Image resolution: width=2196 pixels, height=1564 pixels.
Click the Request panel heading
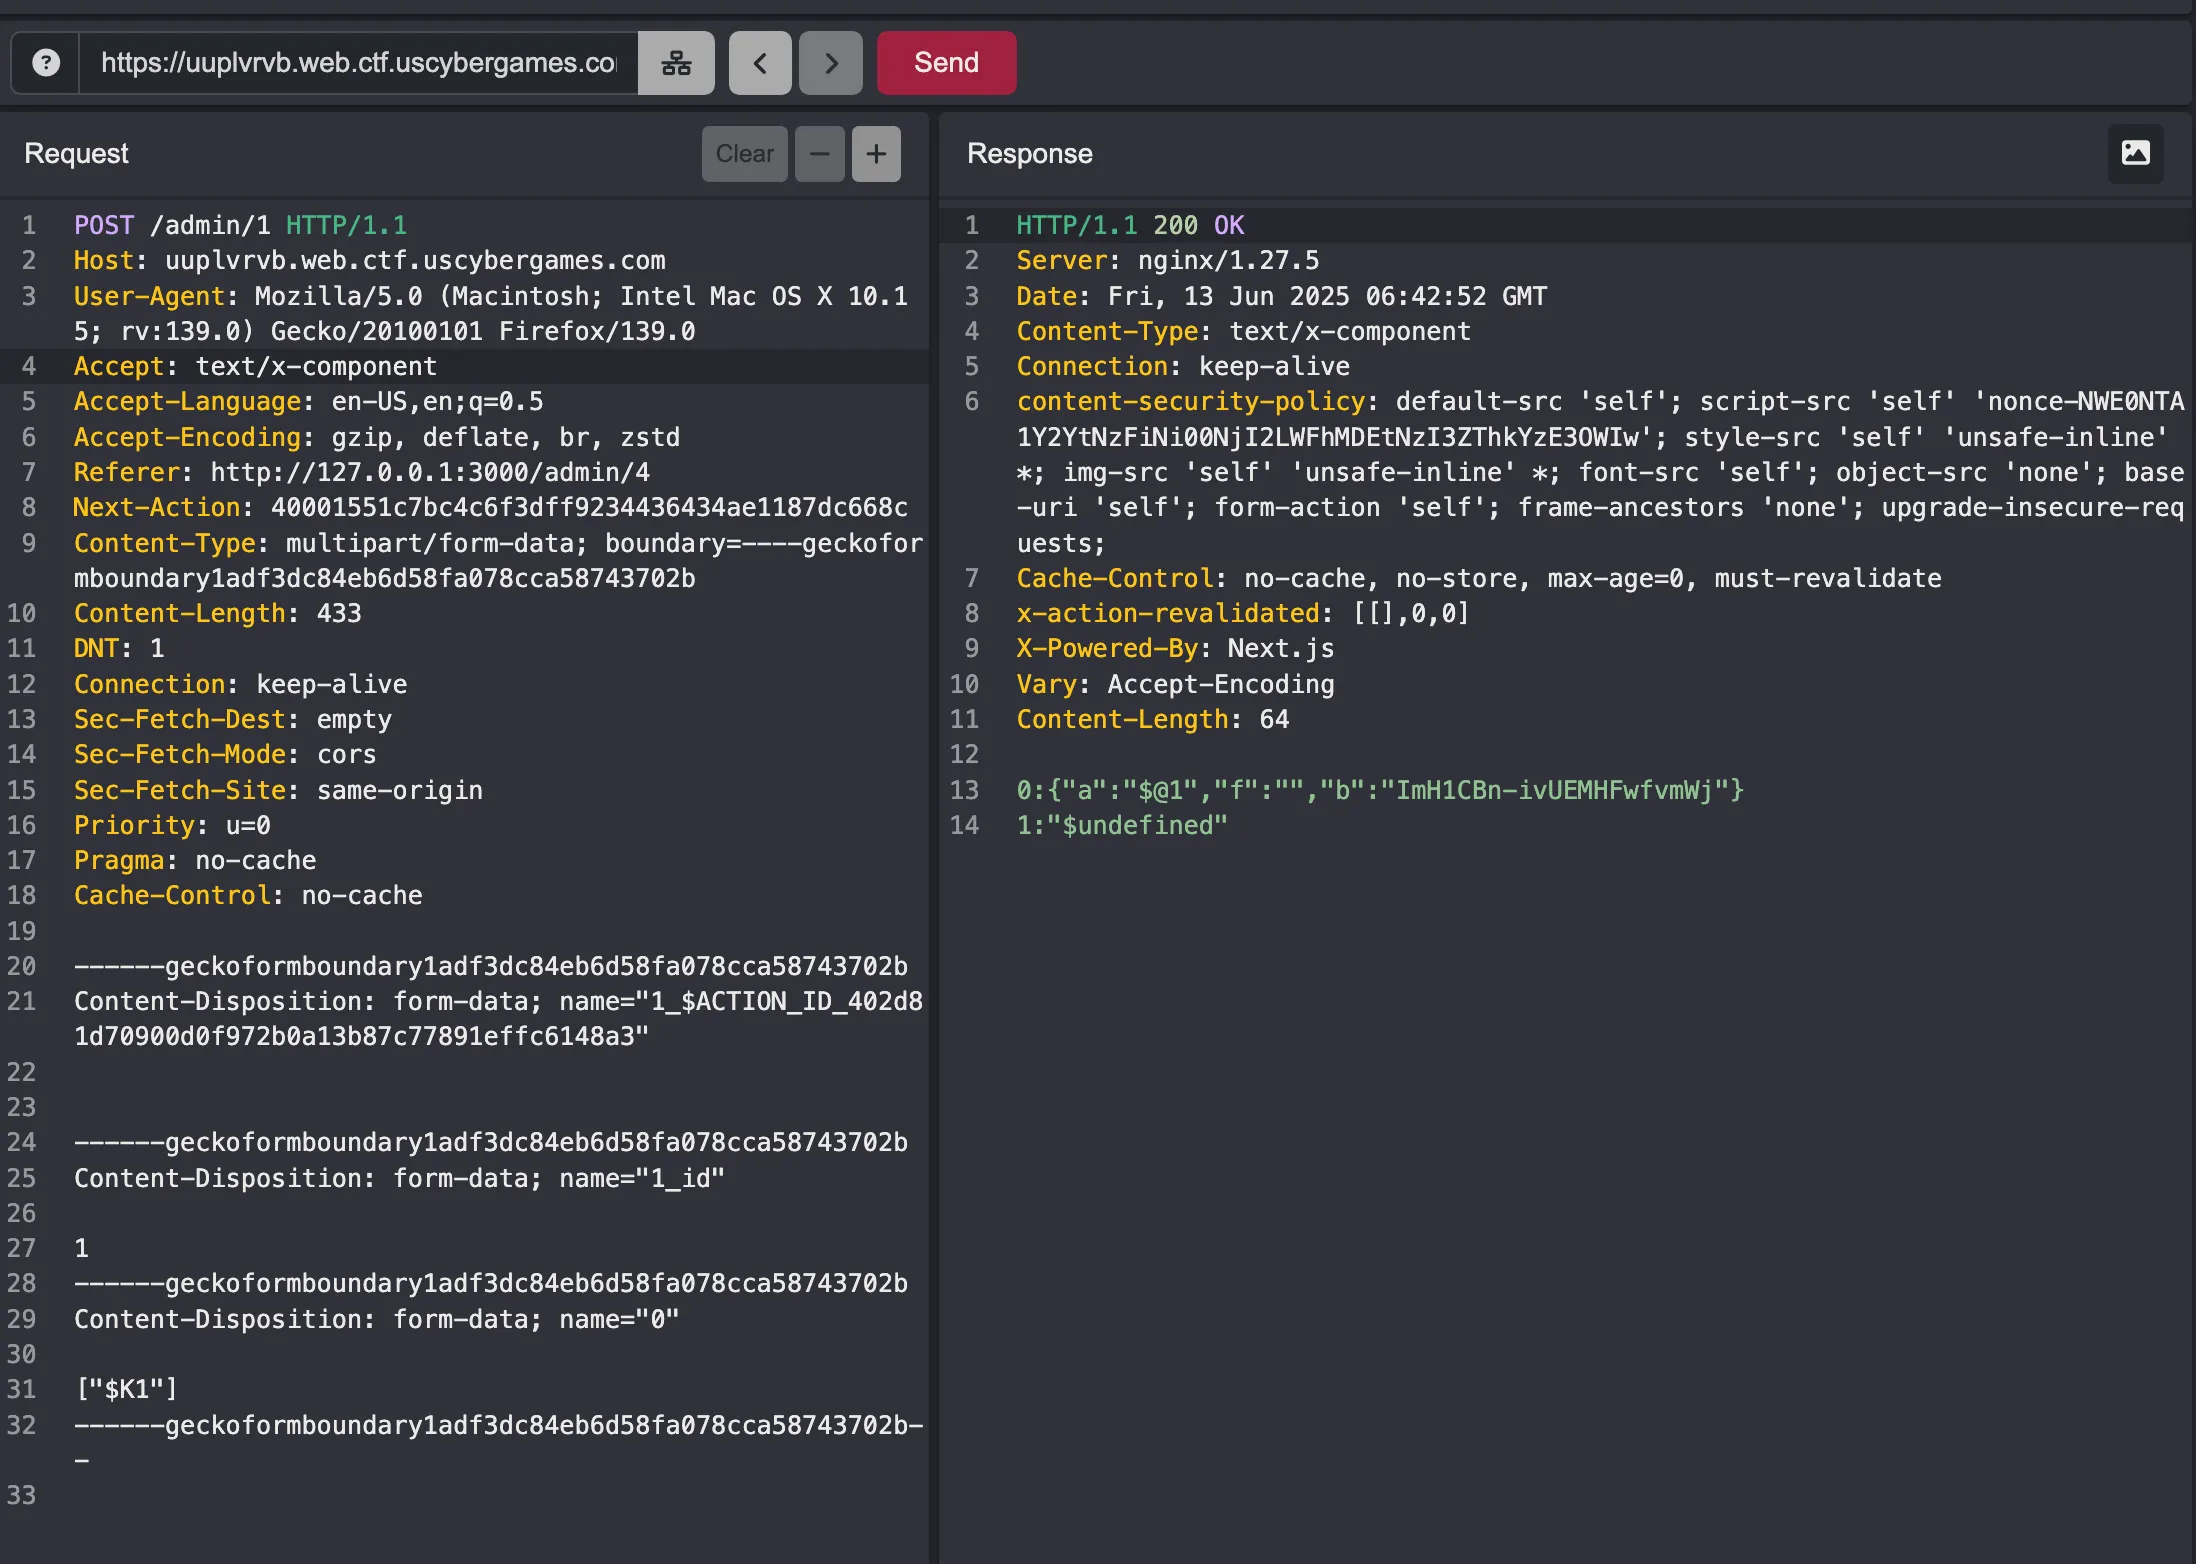click(x=76, y=154)
